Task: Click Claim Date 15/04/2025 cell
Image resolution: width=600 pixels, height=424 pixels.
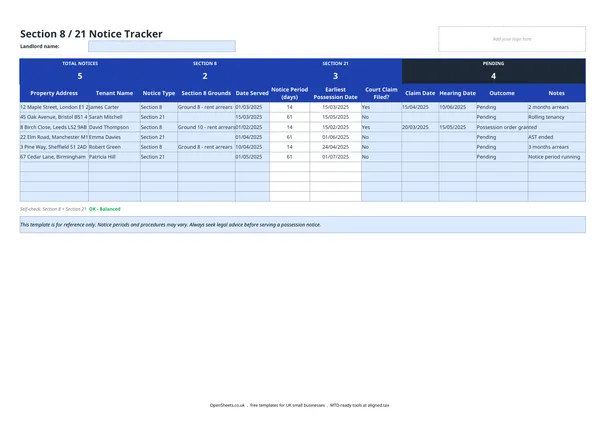Action: tap(420, 107)
